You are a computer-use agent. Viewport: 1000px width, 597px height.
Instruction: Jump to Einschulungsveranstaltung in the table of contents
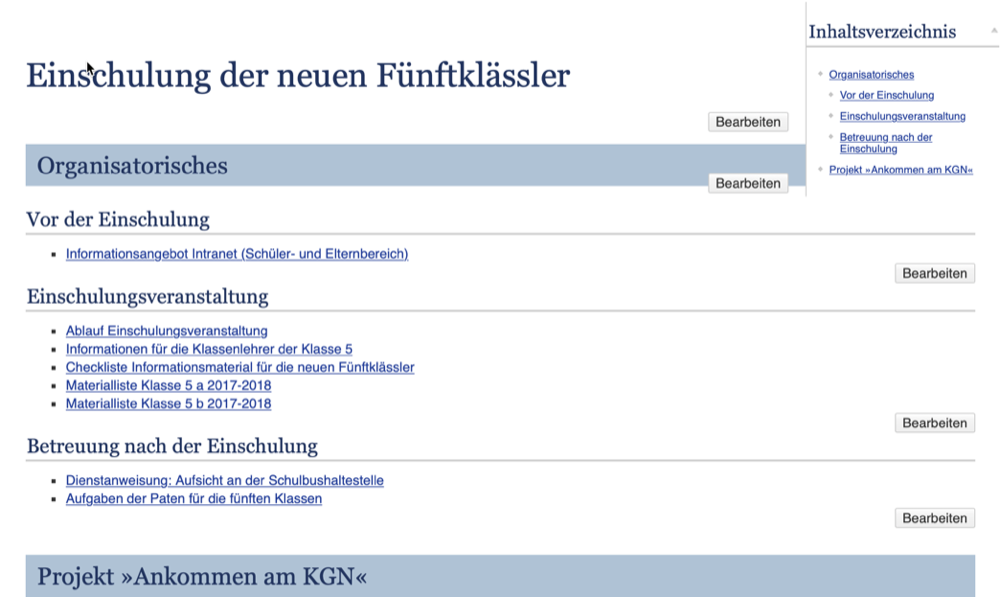click(x=902, y=116)
